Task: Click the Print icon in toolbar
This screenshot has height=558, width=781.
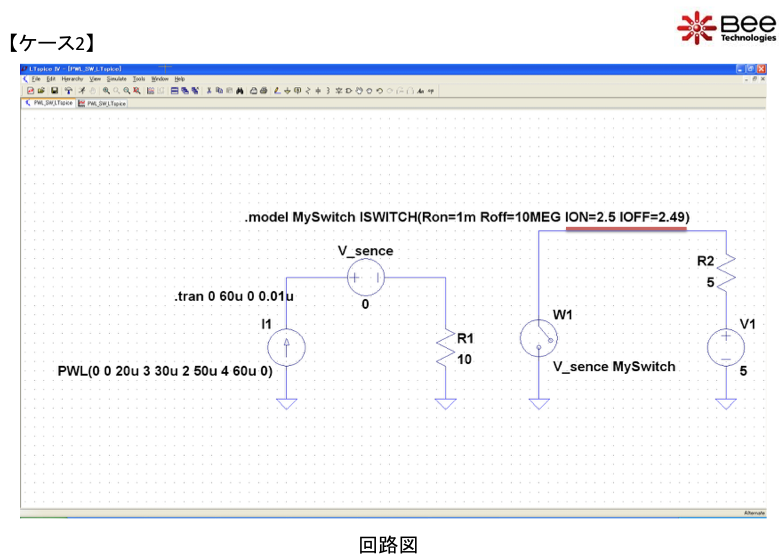Action: (263, 90)
